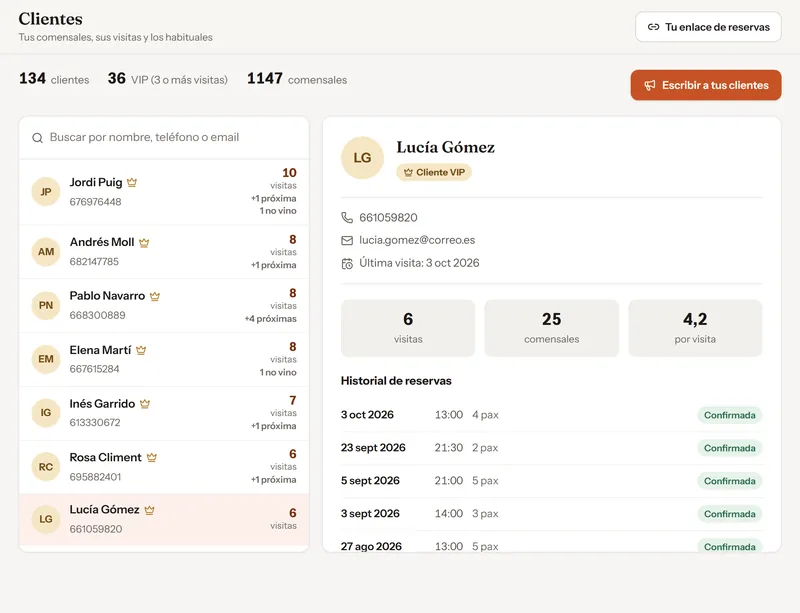Click the crown icon beside Lucía Gómez in list

tap(149, 510)
